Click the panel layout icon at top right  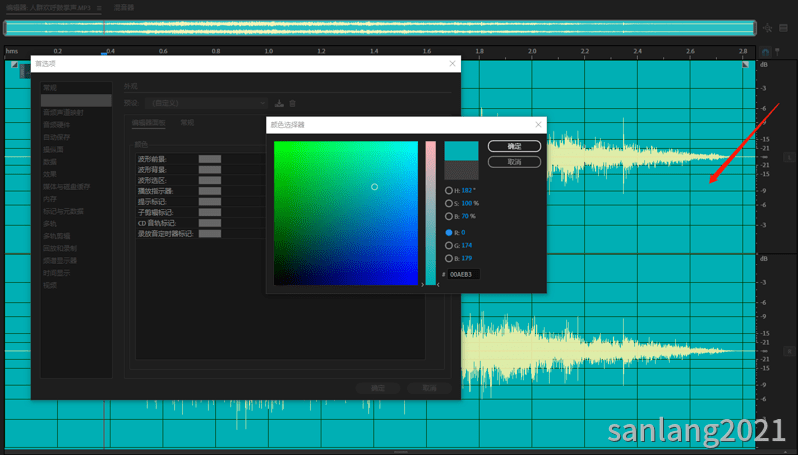click(x=783, y=28)
